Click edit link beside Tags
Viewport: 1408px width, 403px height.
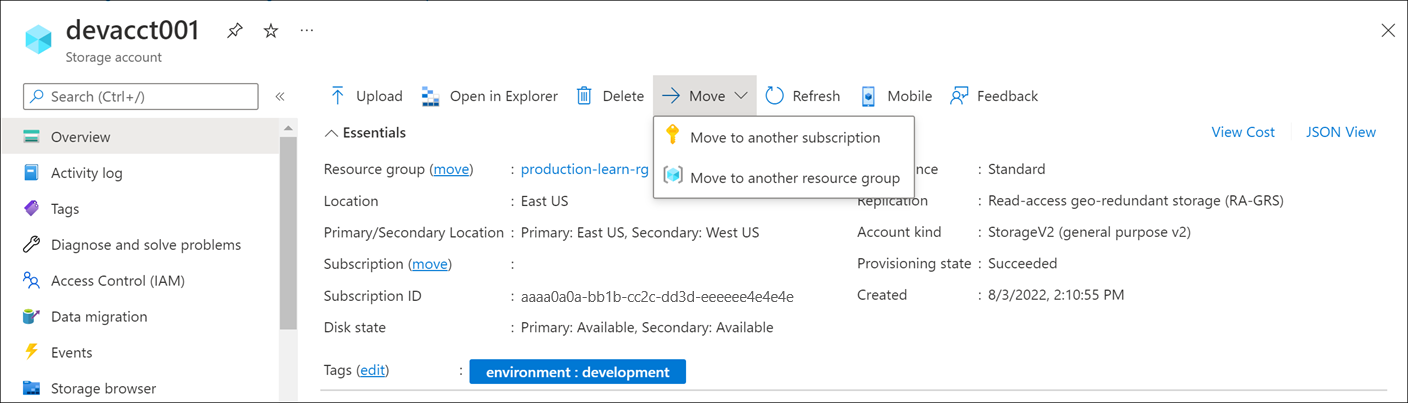(373, 370)
